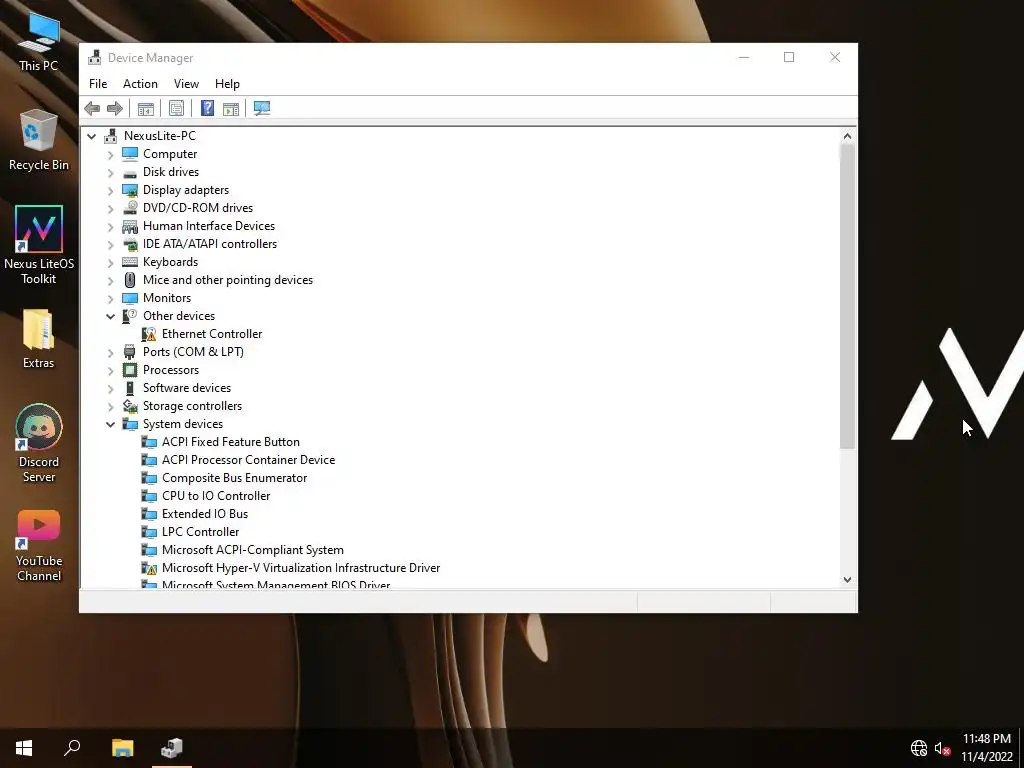Screen dimensions: 1024x768
Task: Minimize the Device Manager window
Action: click(x=744, y=57)
